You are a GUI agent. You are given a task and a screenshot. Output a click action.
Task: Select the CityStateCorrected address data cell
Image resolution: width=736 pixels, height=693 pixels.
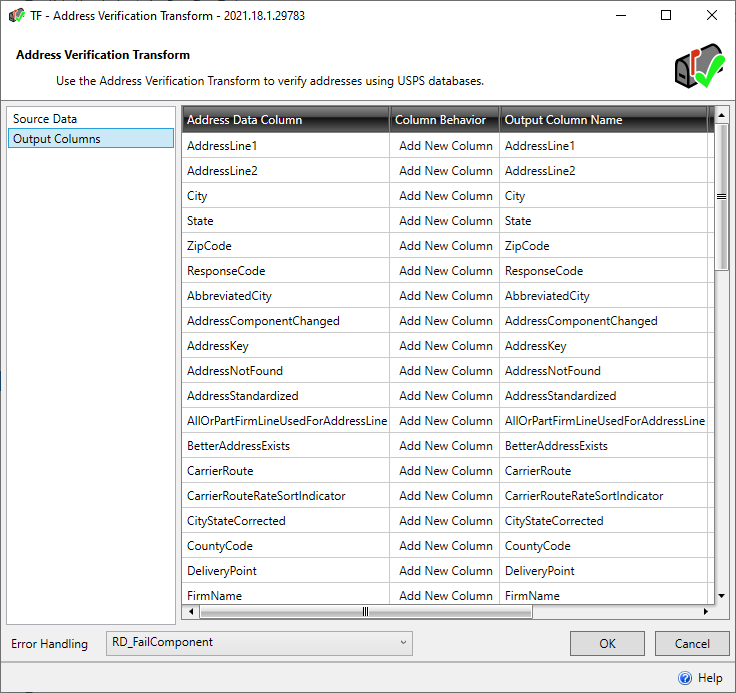pyautogui.click(x=285, y=521)
